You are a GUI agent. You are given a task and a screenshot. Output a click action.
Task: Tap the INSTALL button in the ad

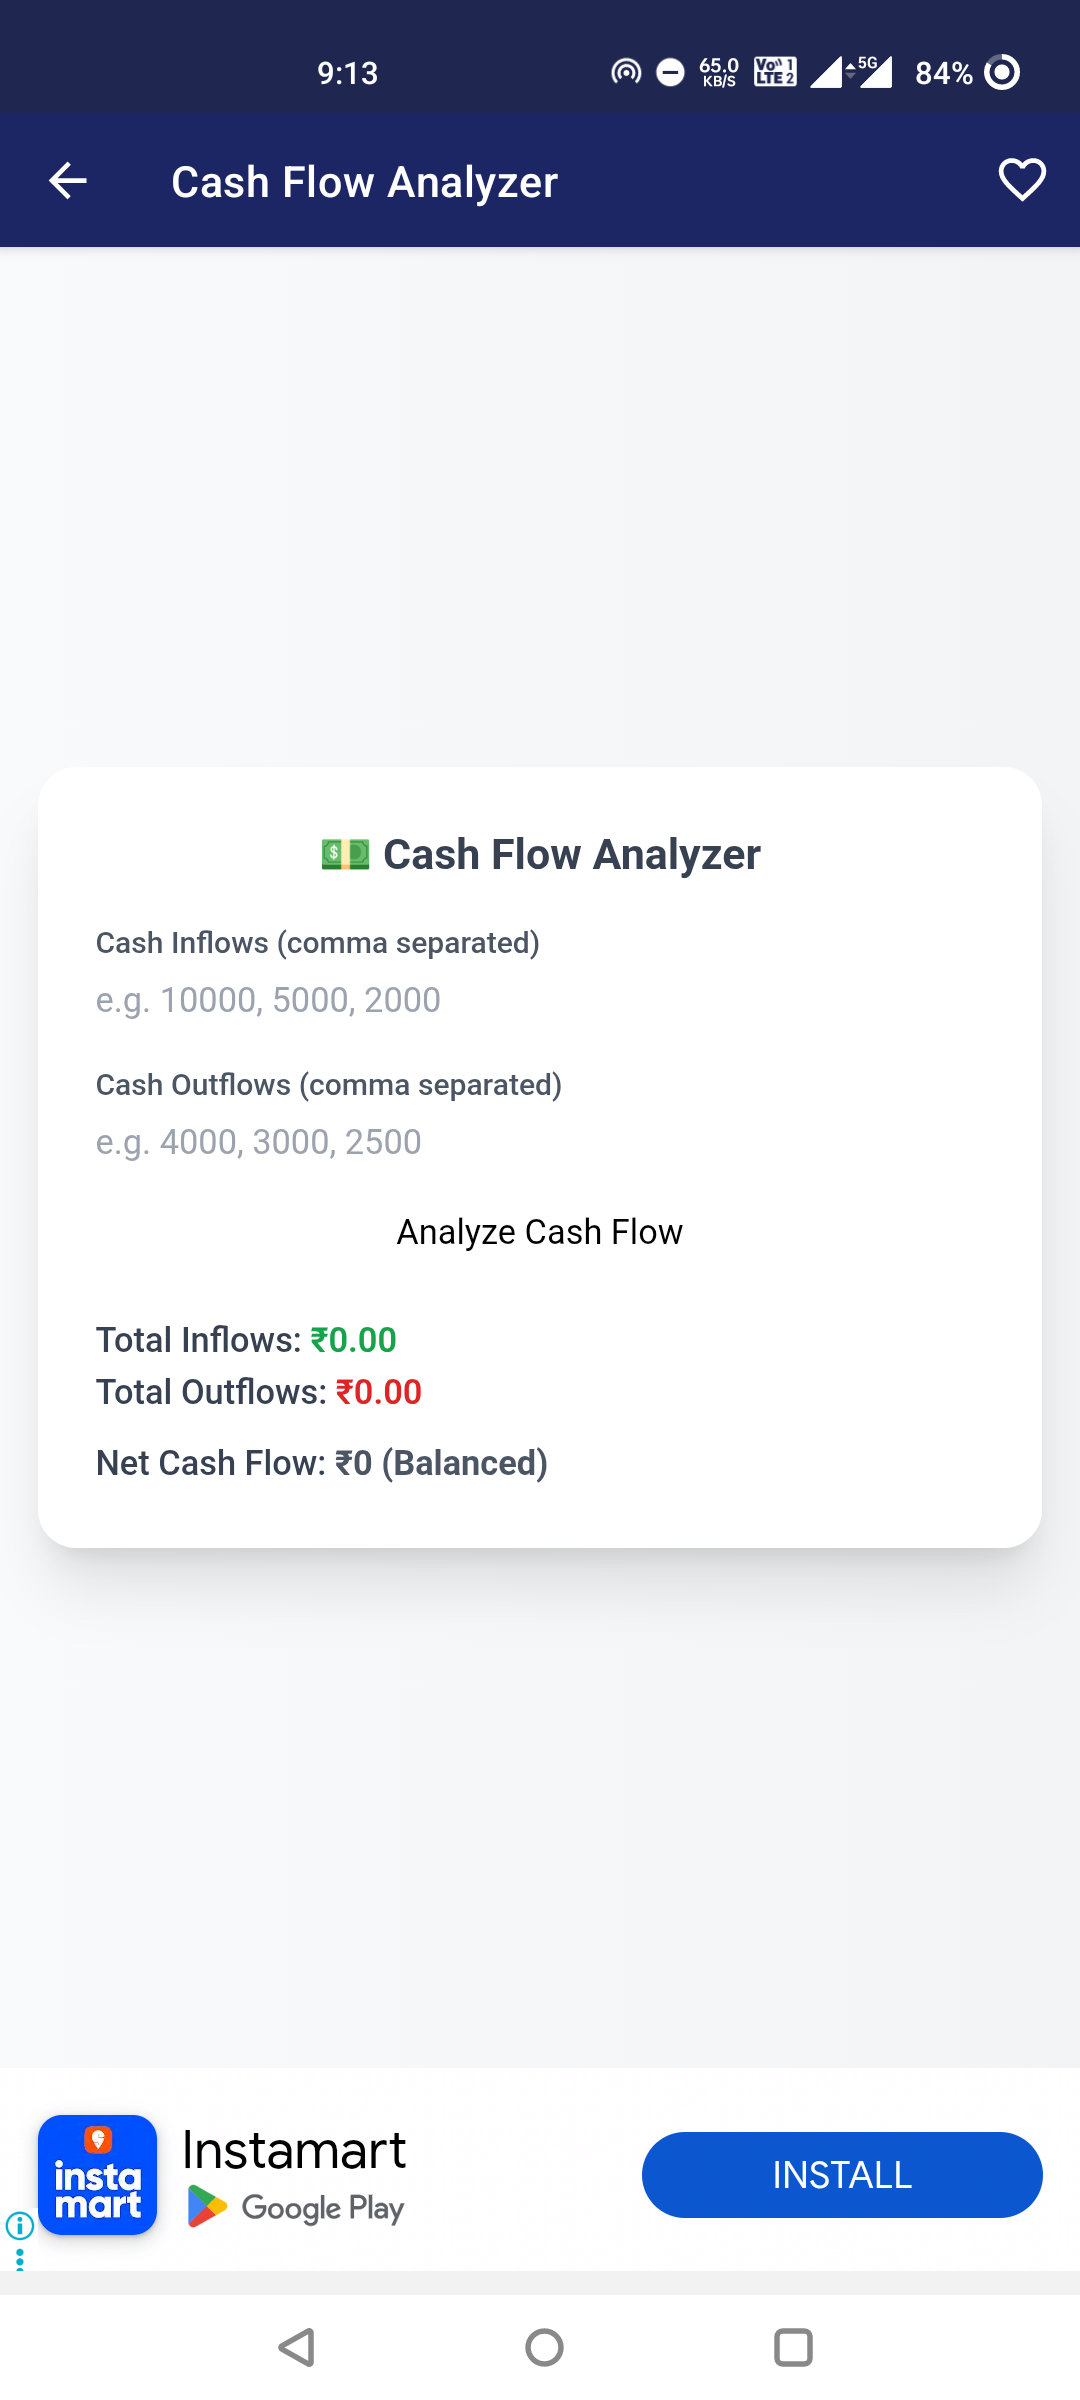841,2175
